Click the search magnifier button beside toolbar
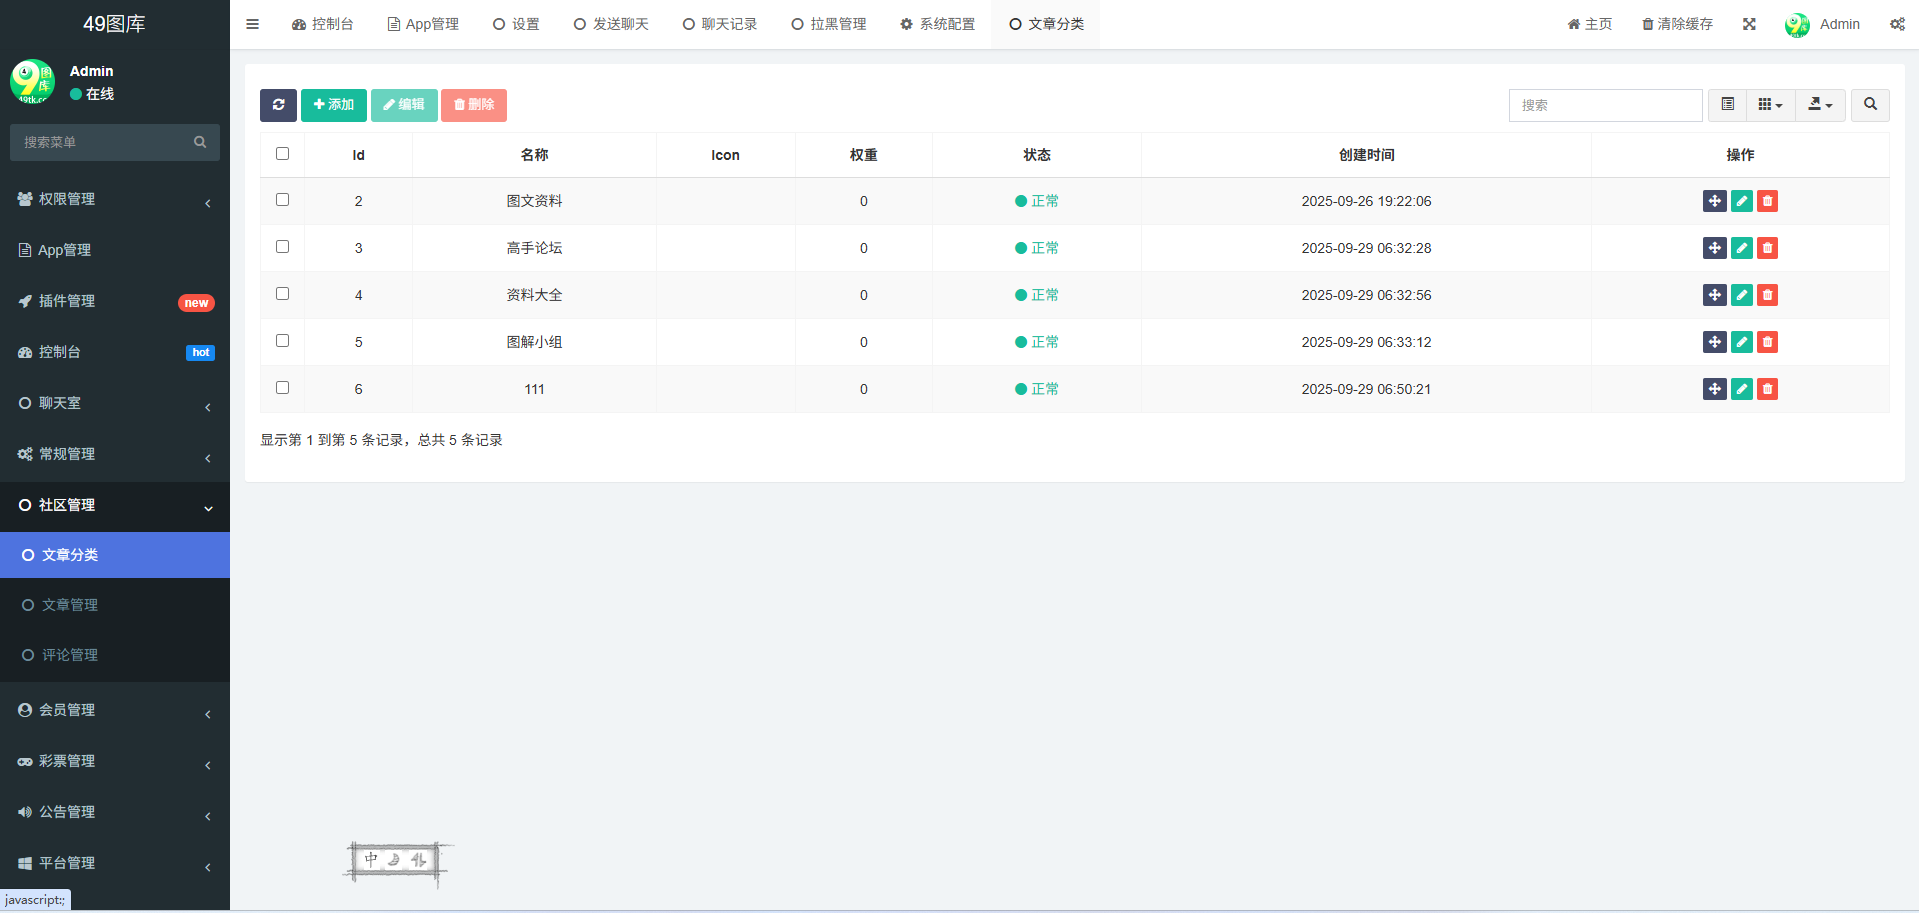Screen dimensions: 1919x913 click(1870, 105)
